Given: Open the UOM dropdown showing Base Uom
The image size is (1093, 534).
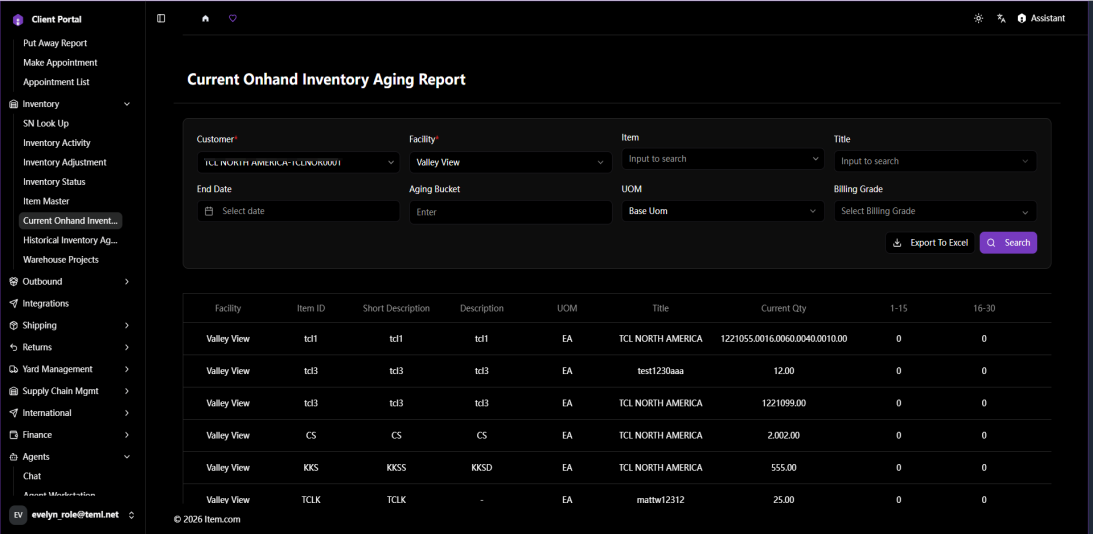Looking at the screenshot, I should tap(723, 211).
